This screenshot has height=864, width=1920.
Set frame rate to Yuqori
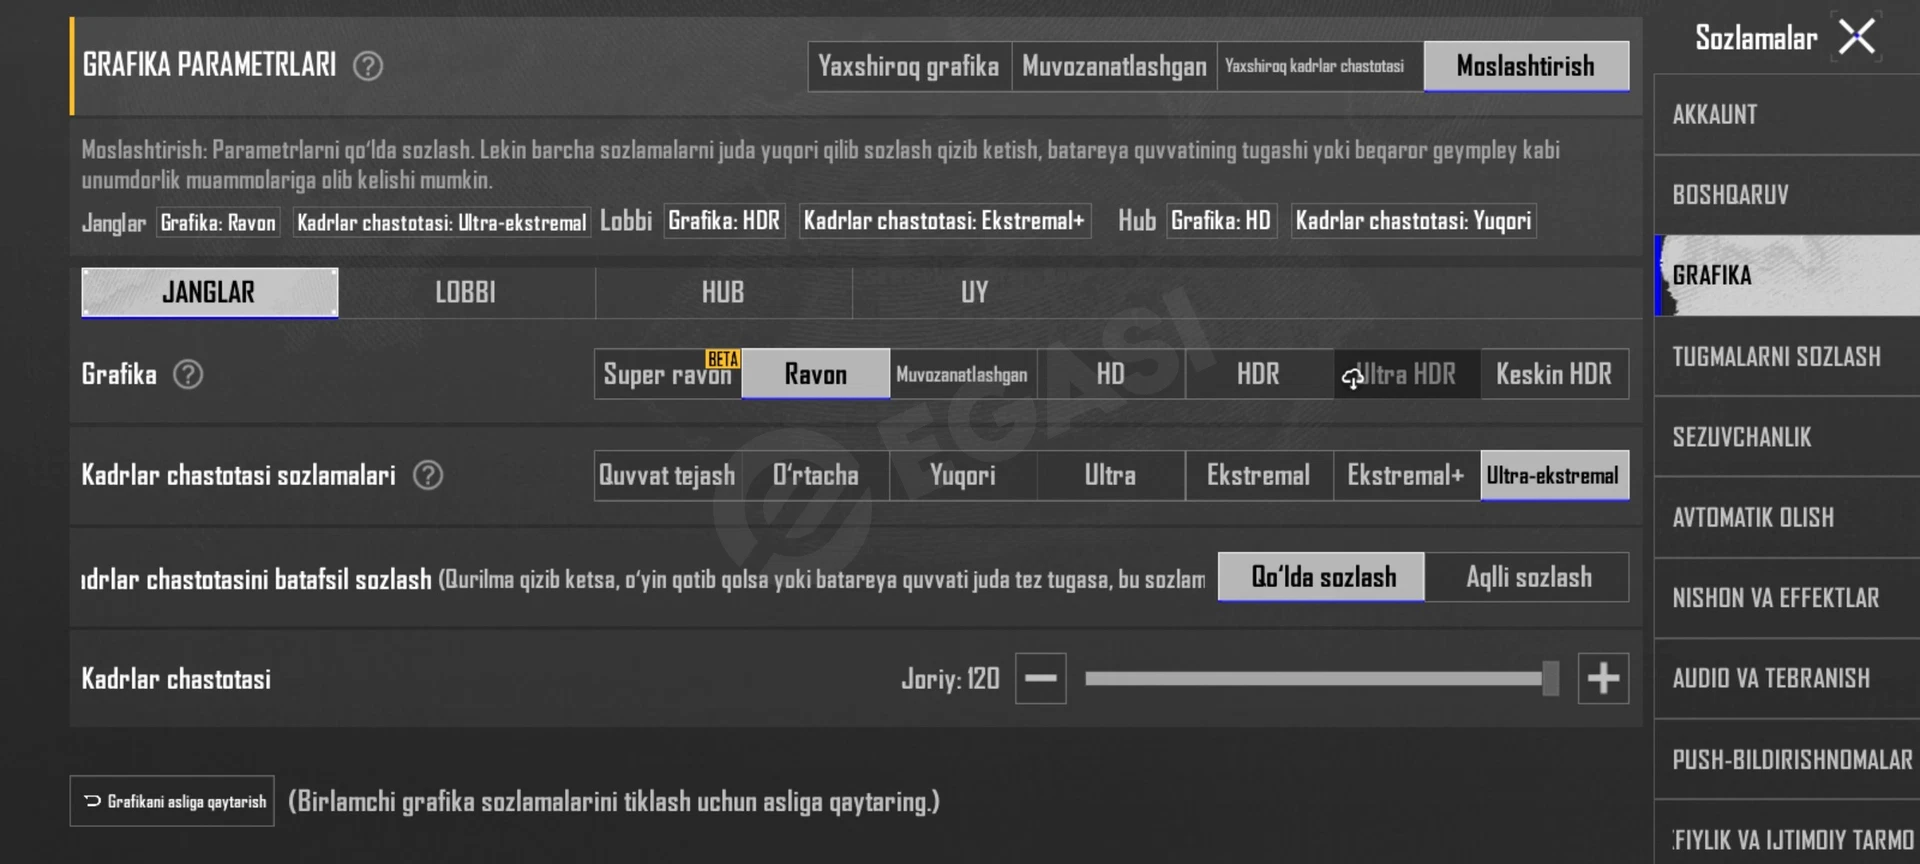coord(963,475)
